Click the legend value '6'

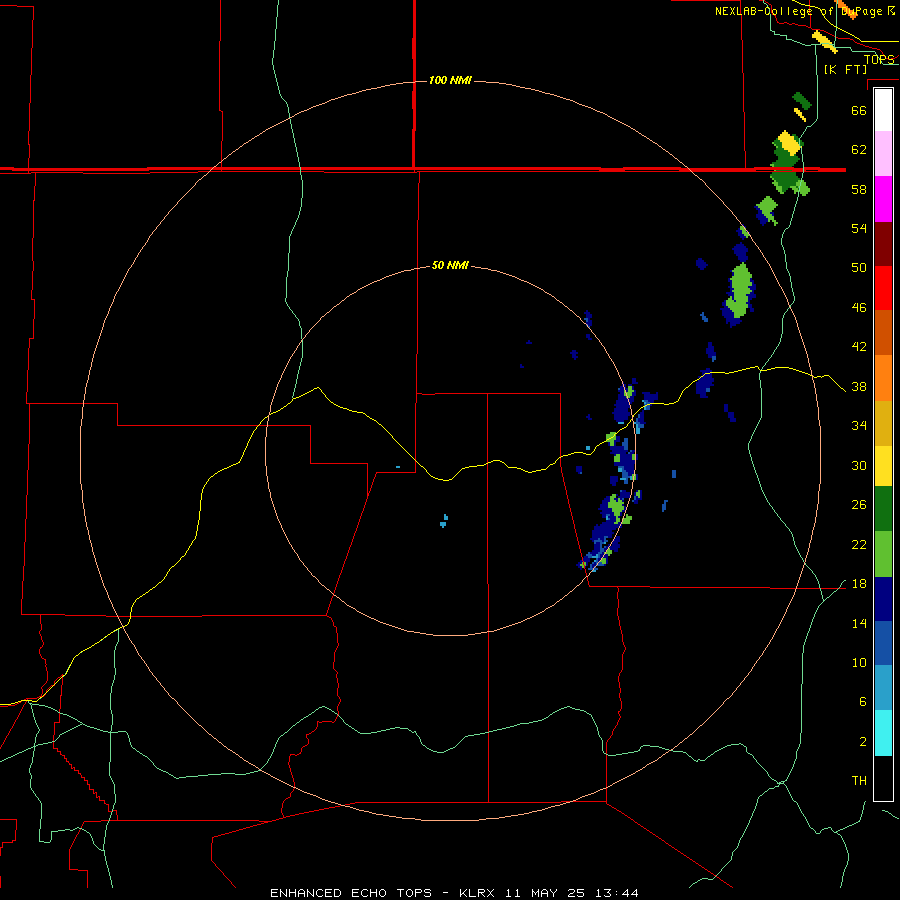pyautogui.click(x=863, y=702)
